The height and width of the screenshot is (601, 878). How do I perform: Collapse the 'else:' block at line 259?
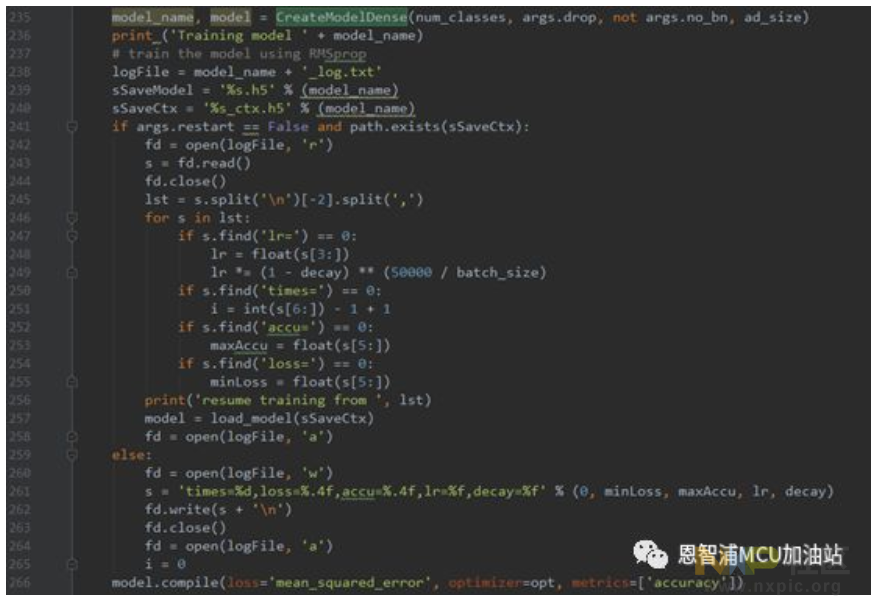tap(72, 455)
